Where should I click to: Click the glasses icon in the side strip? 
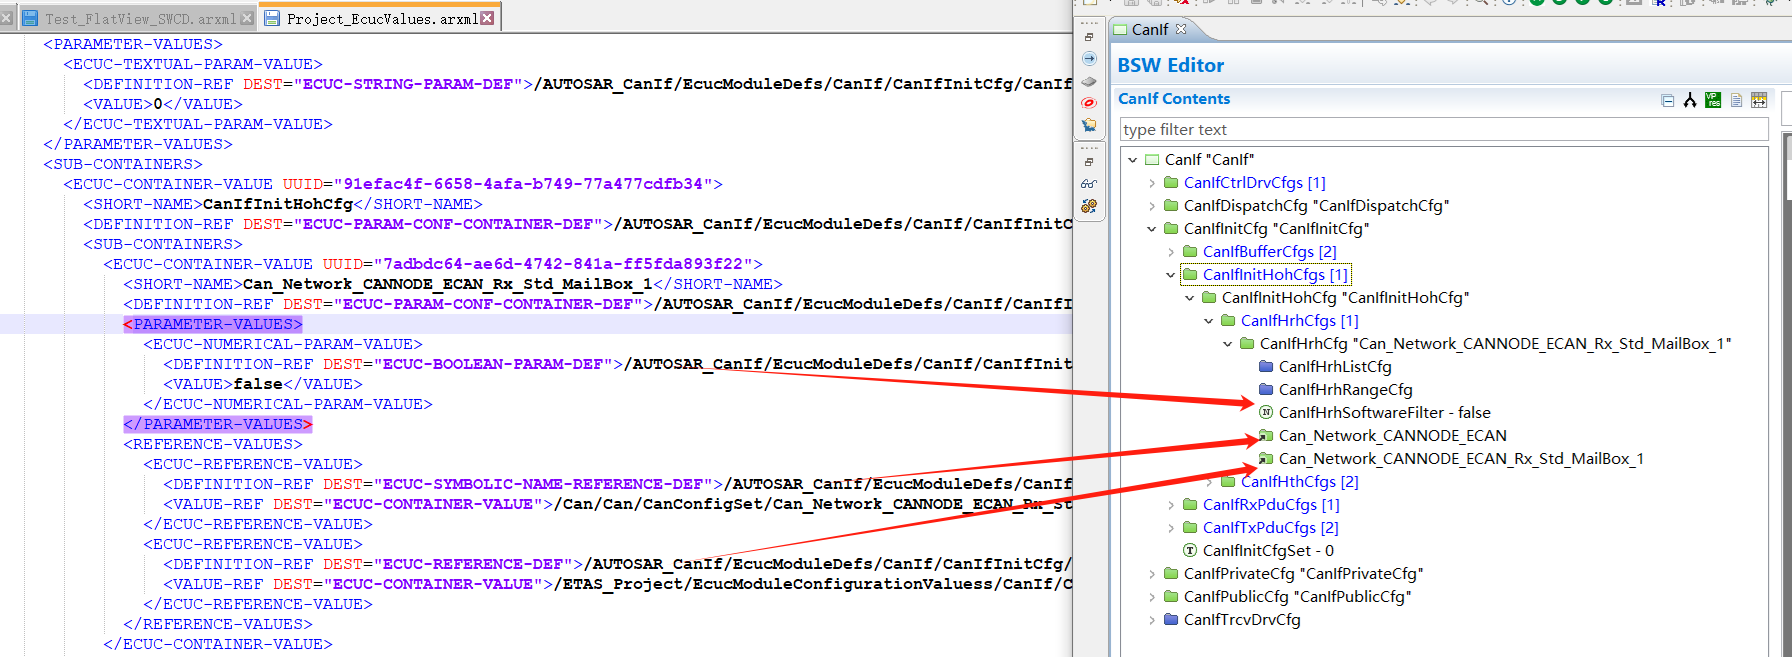(1089, 184)
